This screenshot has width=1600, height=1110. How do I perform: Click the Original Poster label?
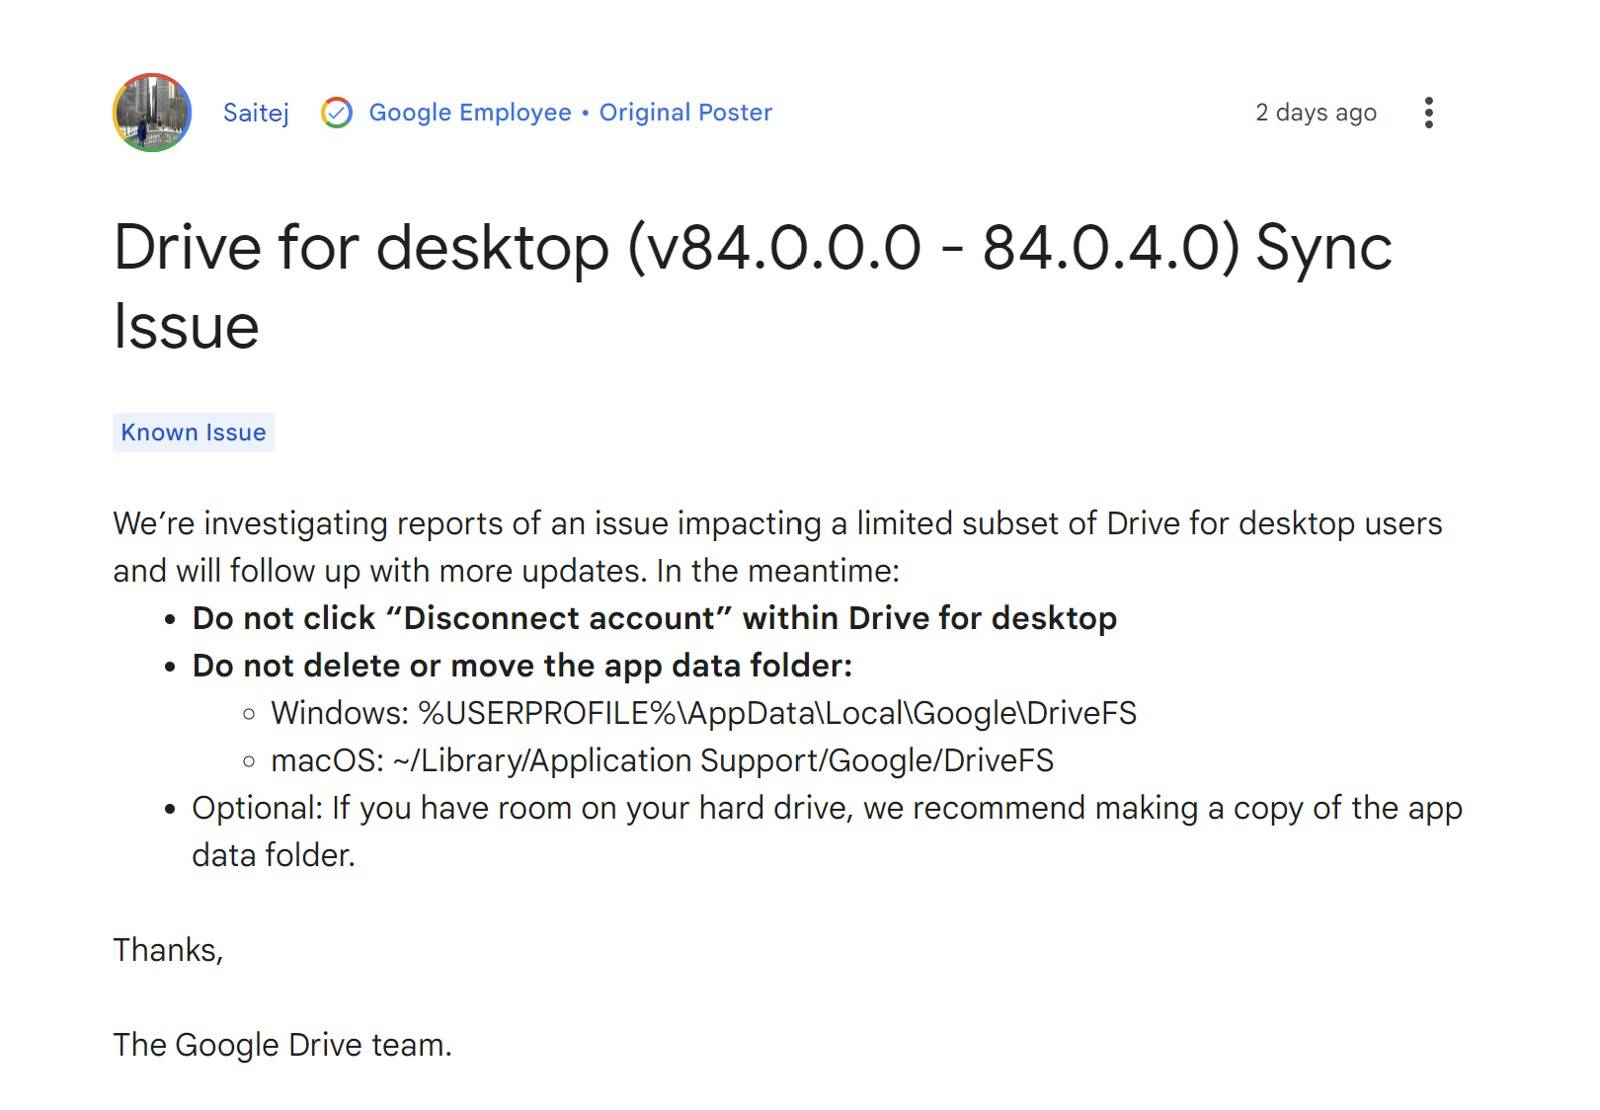[686, 113]
